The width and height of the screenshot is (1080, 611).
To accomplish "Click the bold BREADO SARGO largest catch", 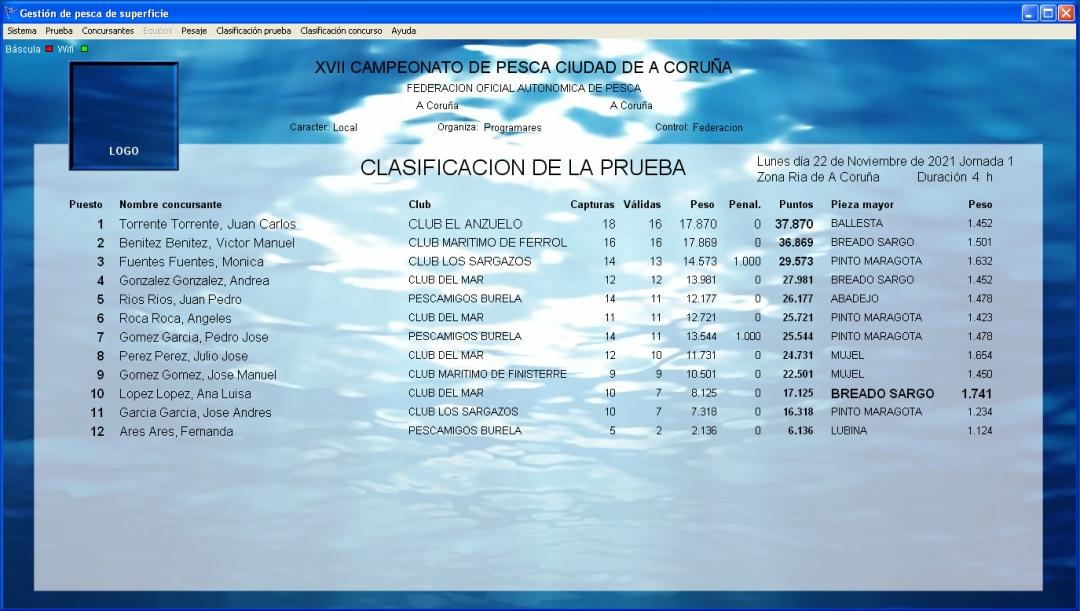I will pyautogui.click(x=882, y=394).
